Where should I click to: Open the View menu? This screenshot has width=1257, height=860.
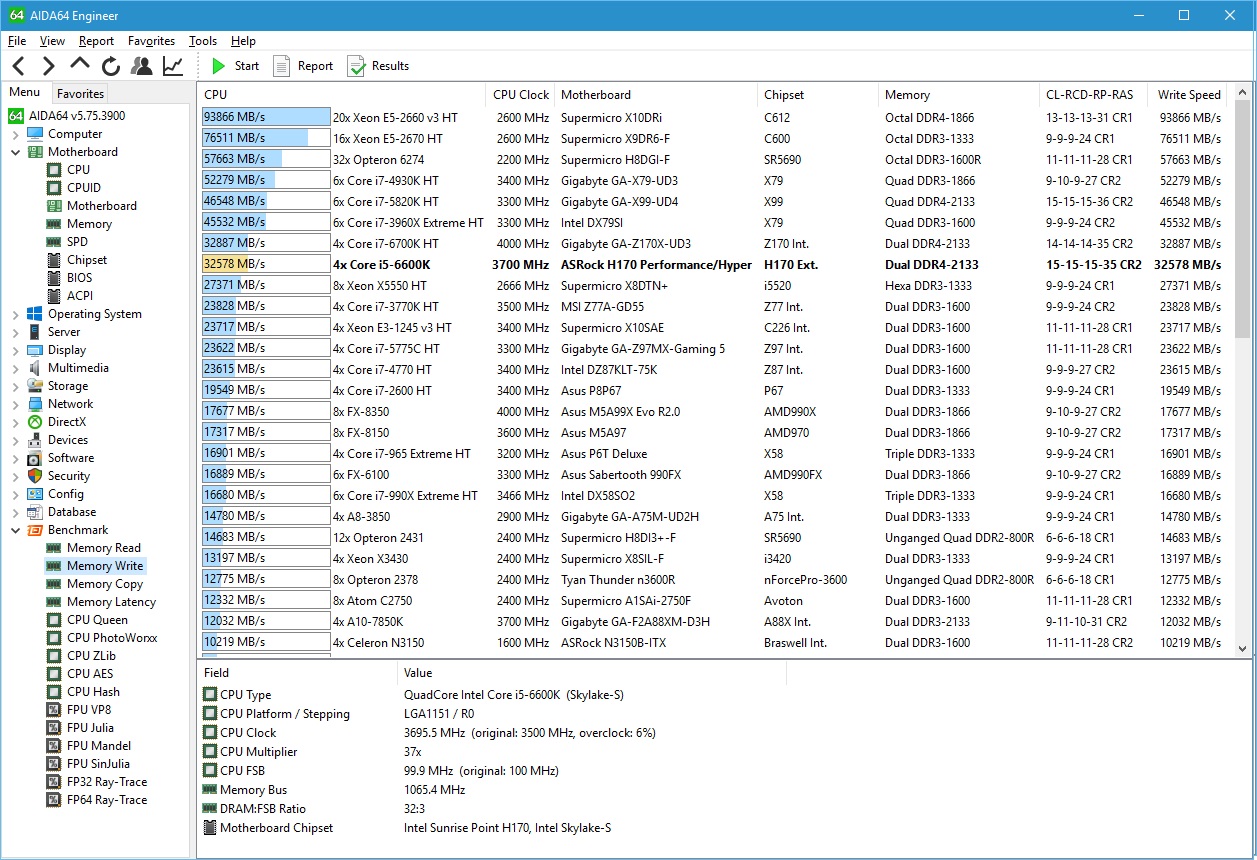pos(52,41)
